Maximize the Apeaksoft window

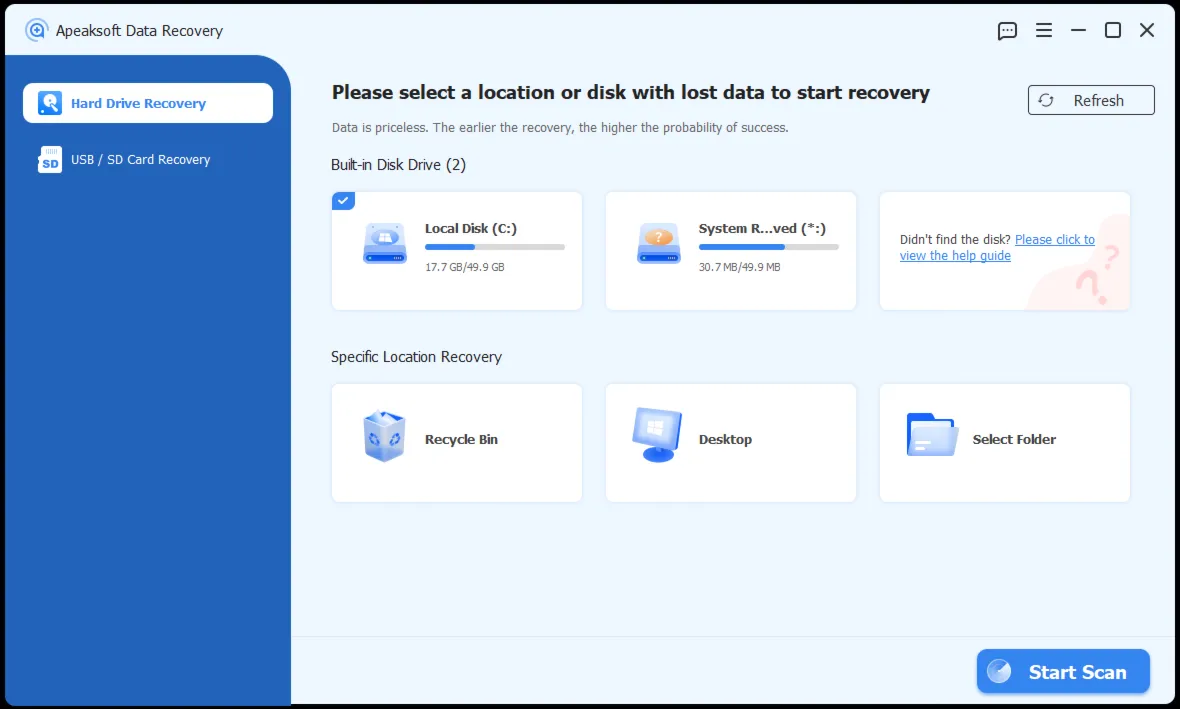(x=1112, y=30)
